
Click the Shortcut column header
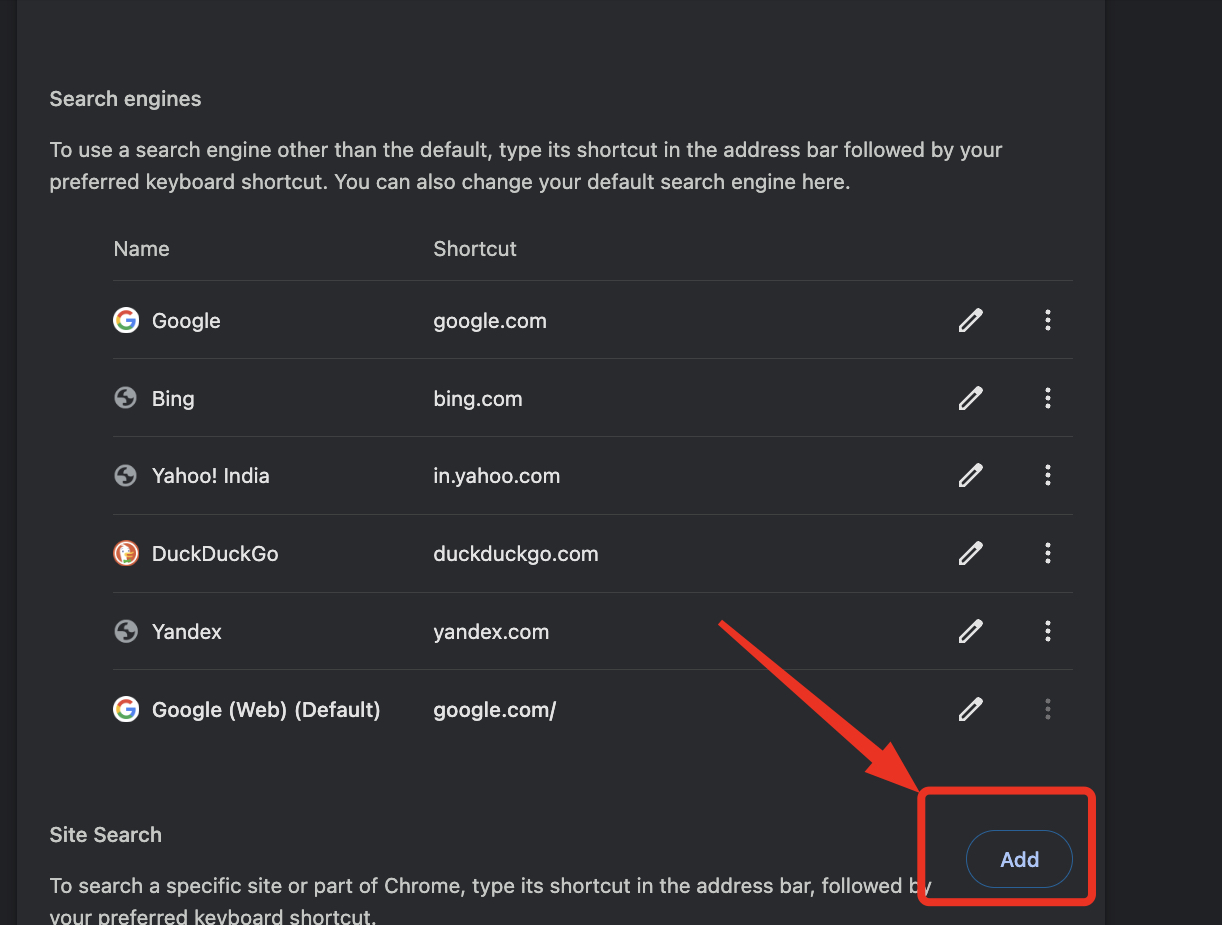475,249
